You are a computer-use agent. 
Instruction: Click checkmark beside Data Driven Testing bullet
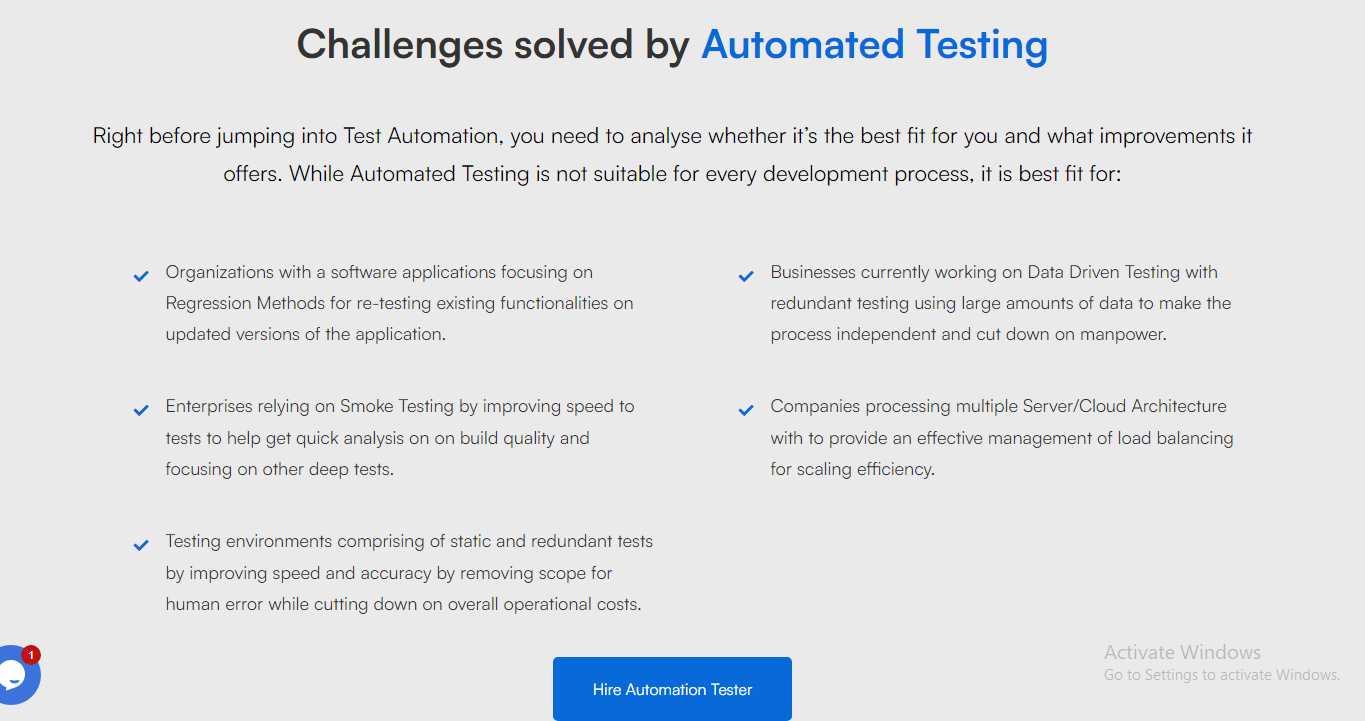[x=746, y=276]
